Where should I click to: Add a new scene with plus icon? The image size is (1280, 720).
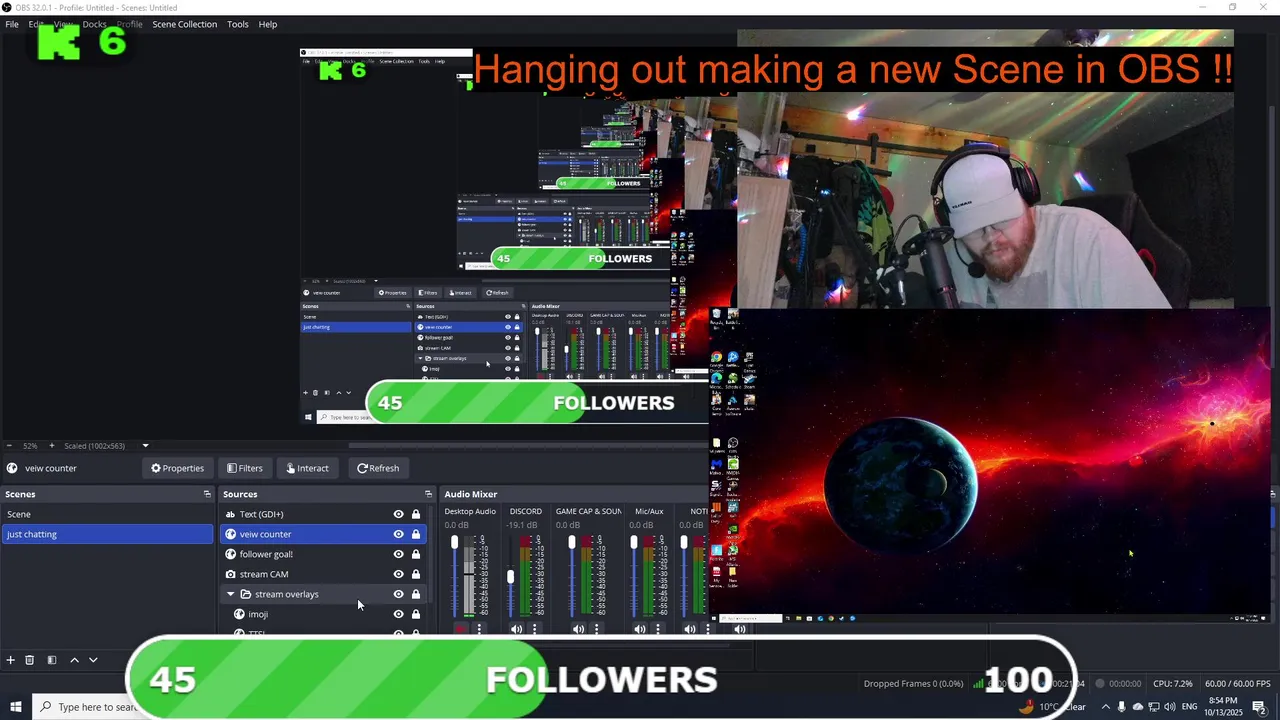pyautogui.click(x=10, y=660)
